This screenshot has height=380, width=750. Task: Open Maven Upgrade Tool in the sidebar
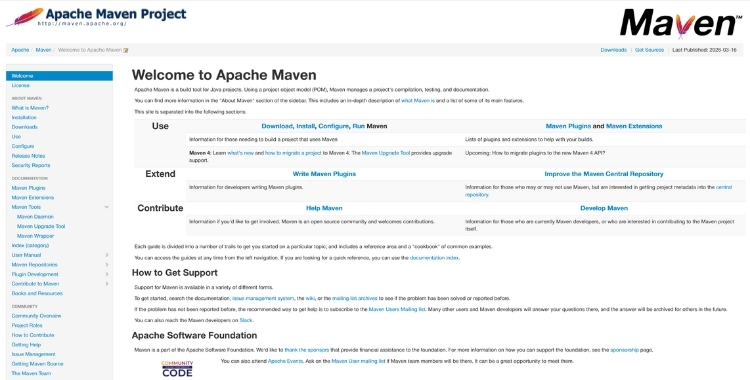[41, 226]
